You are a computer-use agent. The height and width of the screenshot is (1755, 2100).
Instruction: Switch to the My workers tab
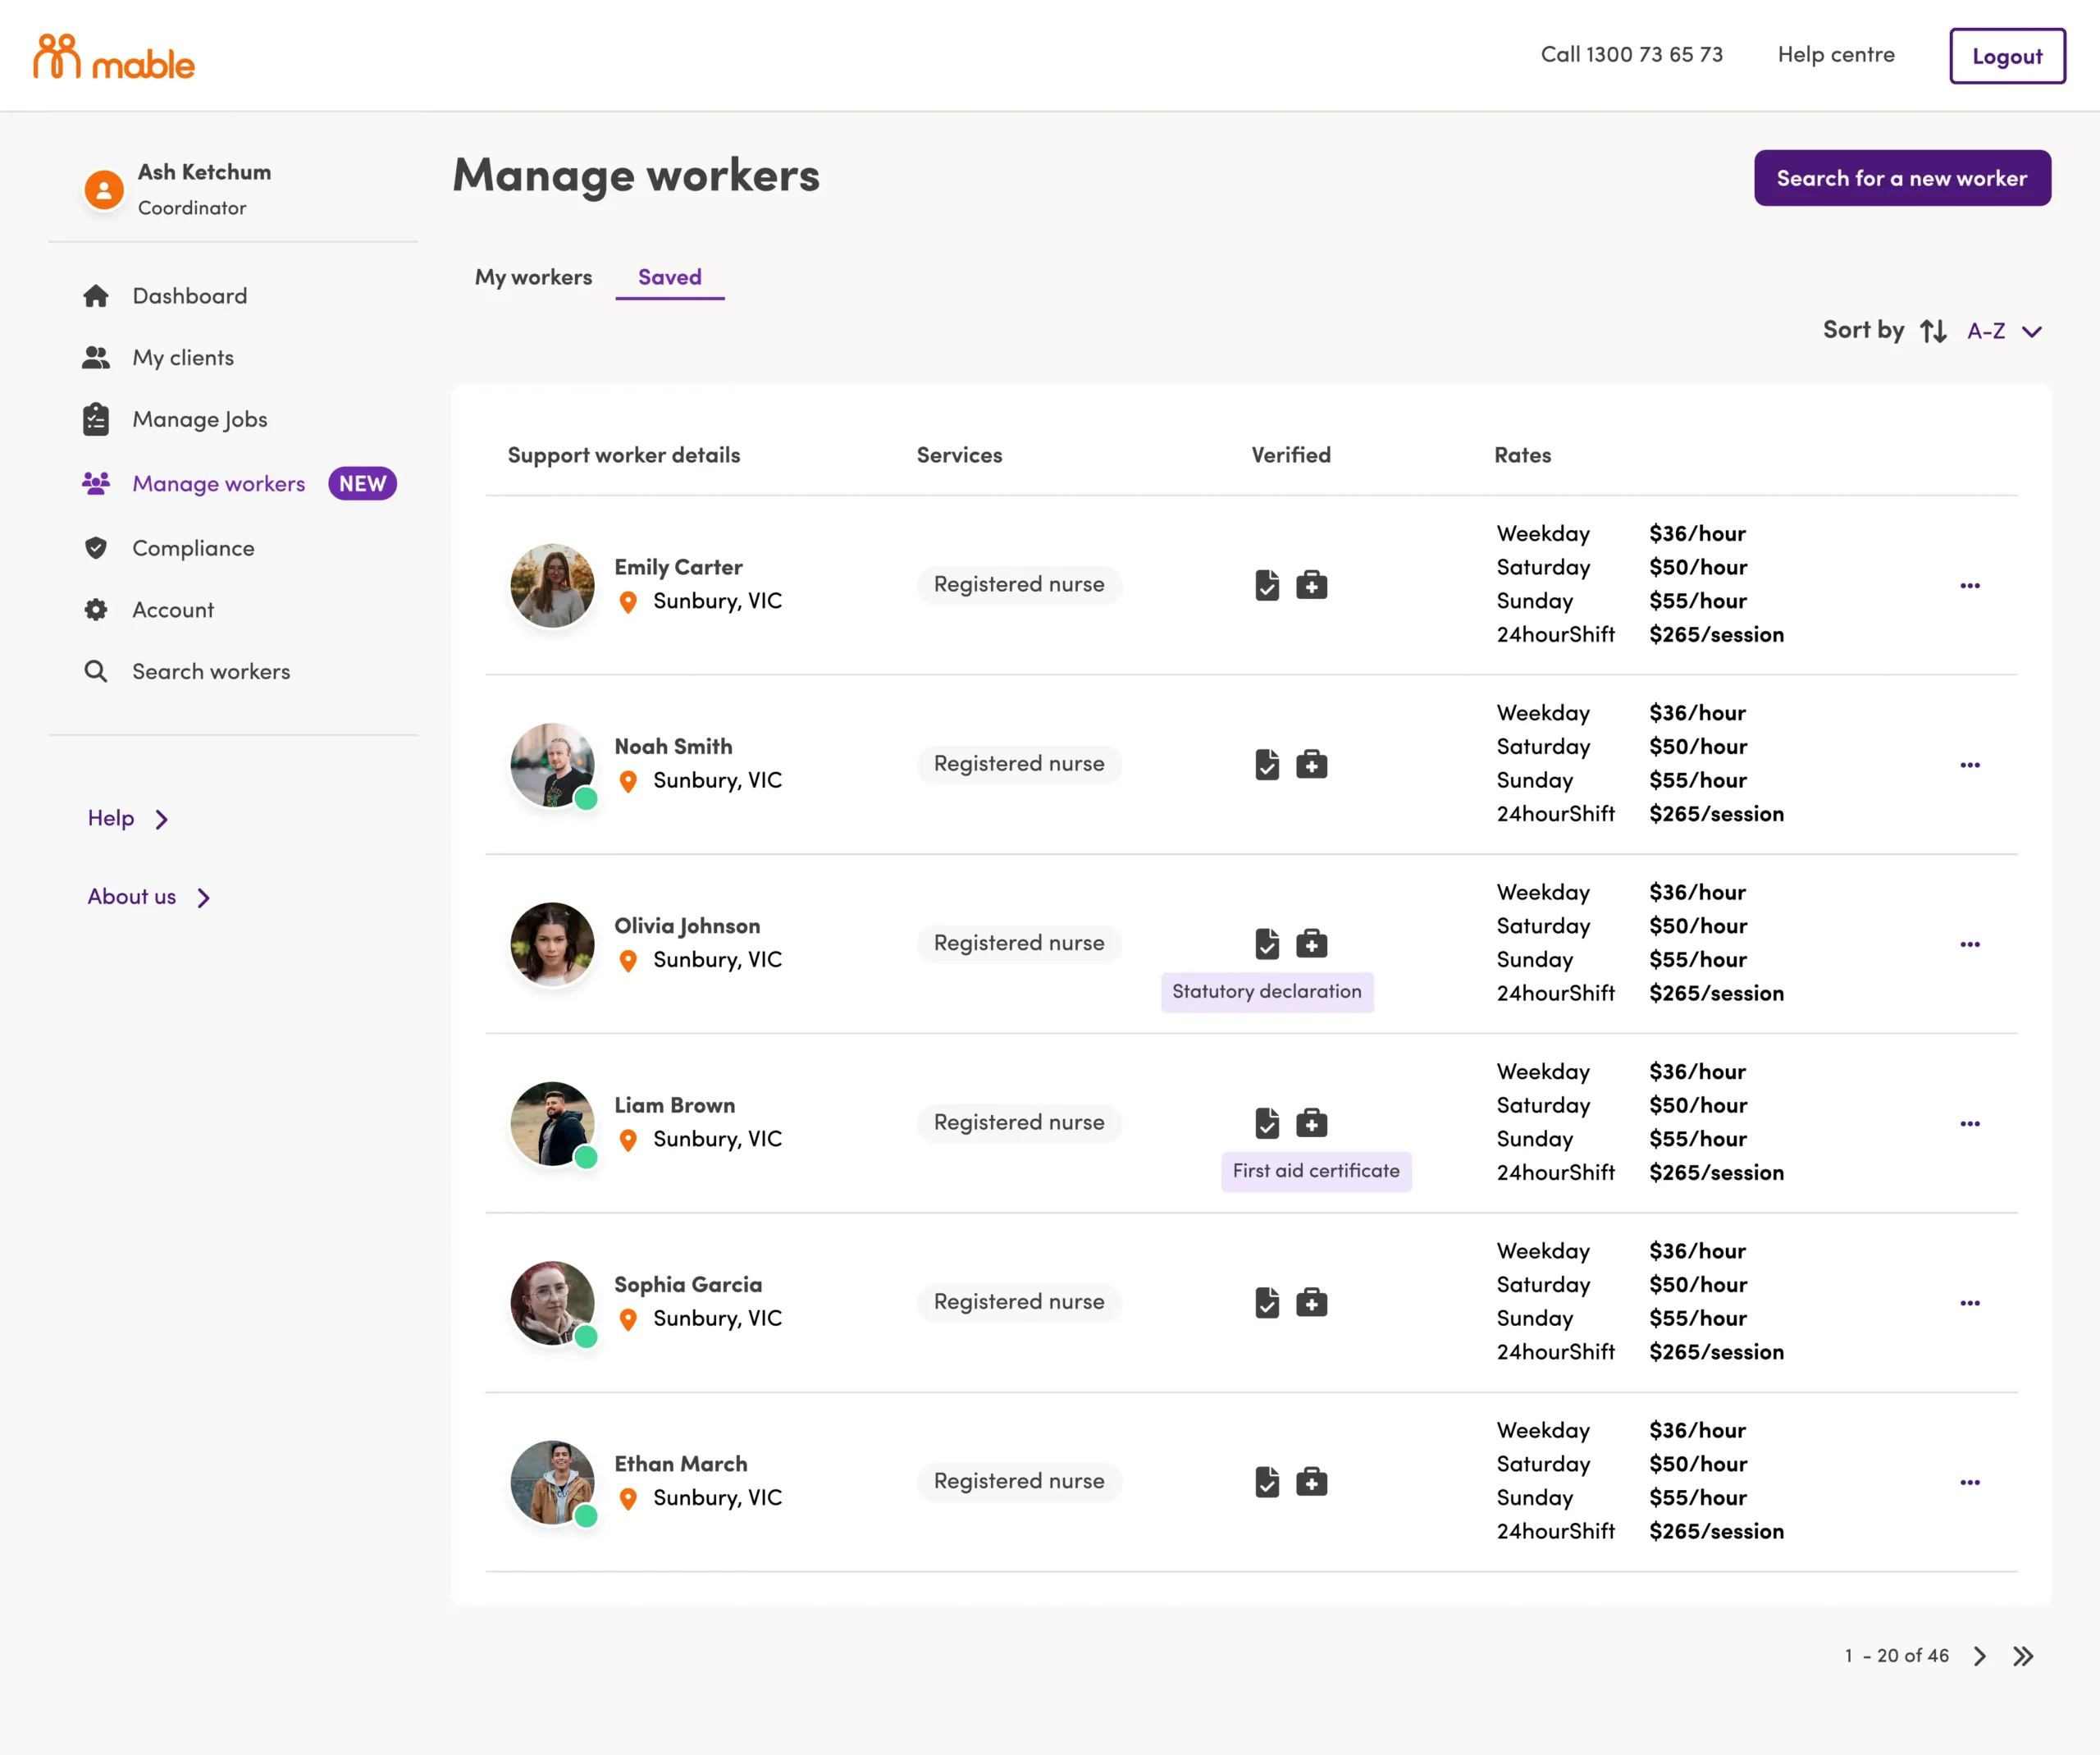pyautogui.click(x=533, y=277)
